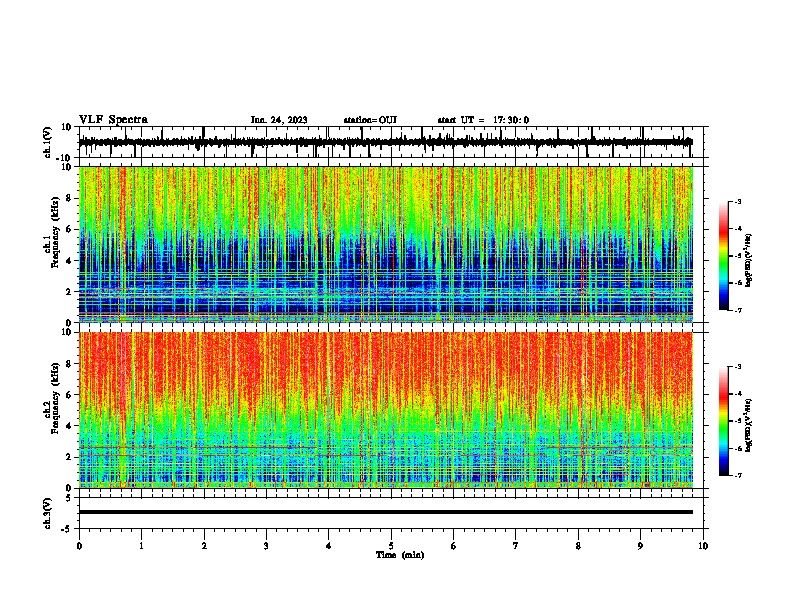Screen dimensions: 792x612
Task: Click time axis tick label "0"
Action: pos(79,546)
